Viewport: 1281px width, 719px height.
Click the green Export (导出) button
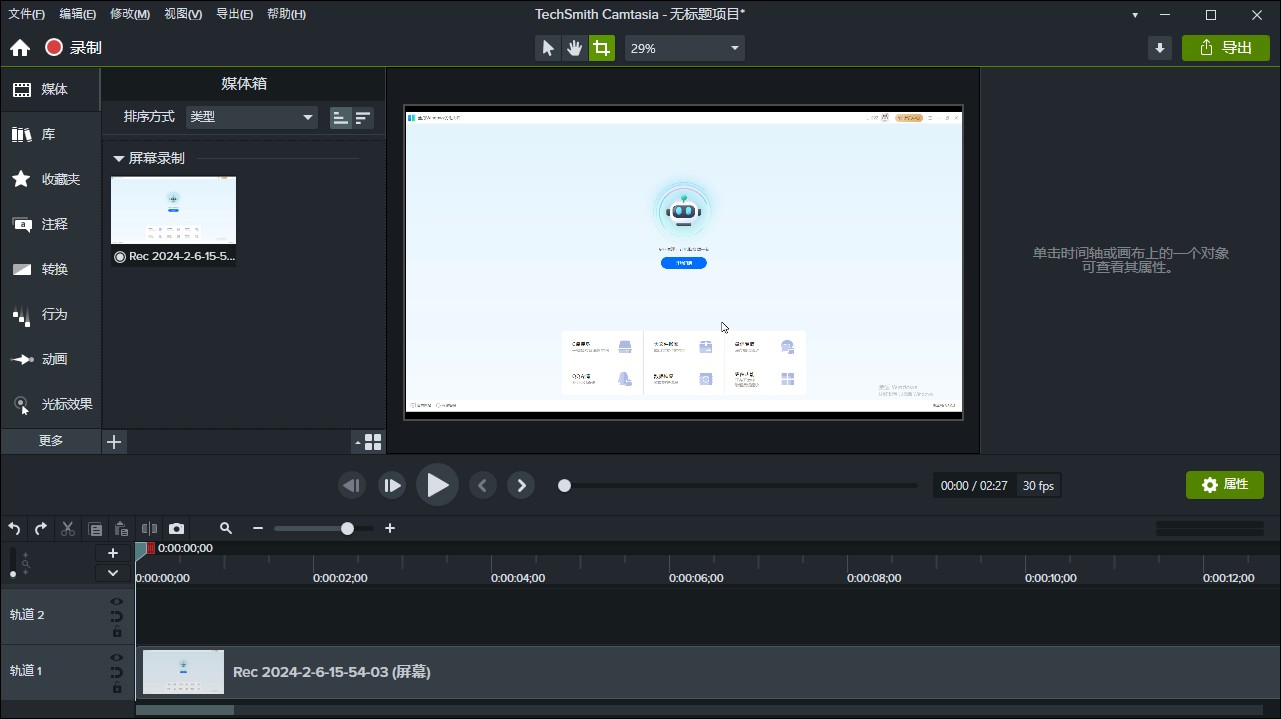click(1225, 48)
